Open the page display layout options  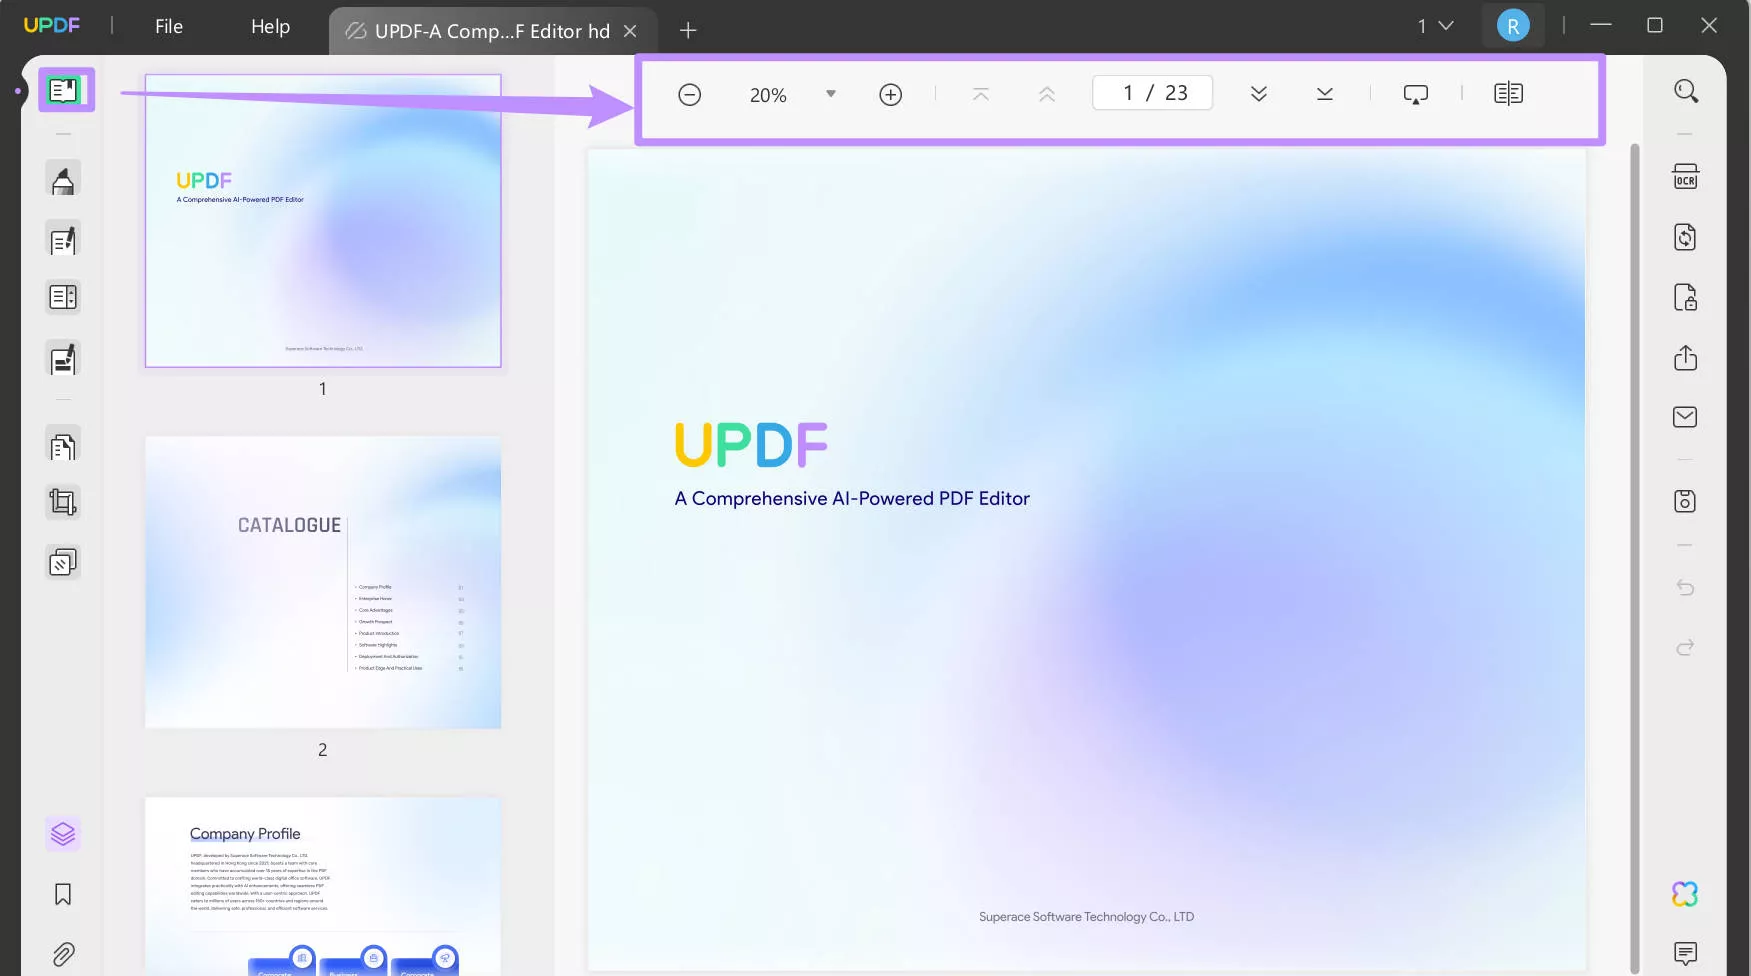click(1508, 94)
